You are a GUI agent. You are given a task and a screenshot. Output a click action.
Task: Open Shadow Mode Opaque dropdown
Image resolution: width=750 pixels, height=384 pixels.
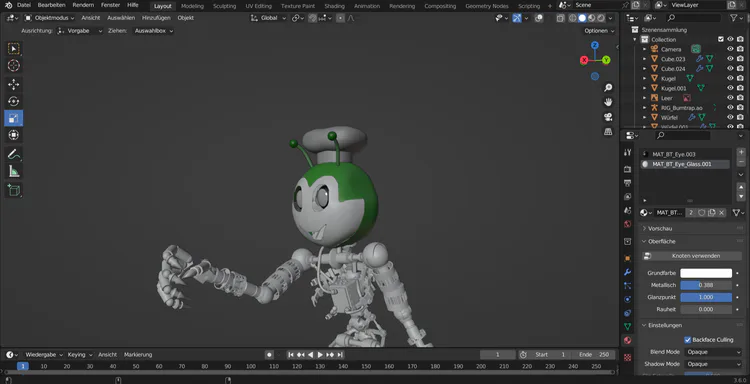(x=713, y=364)
